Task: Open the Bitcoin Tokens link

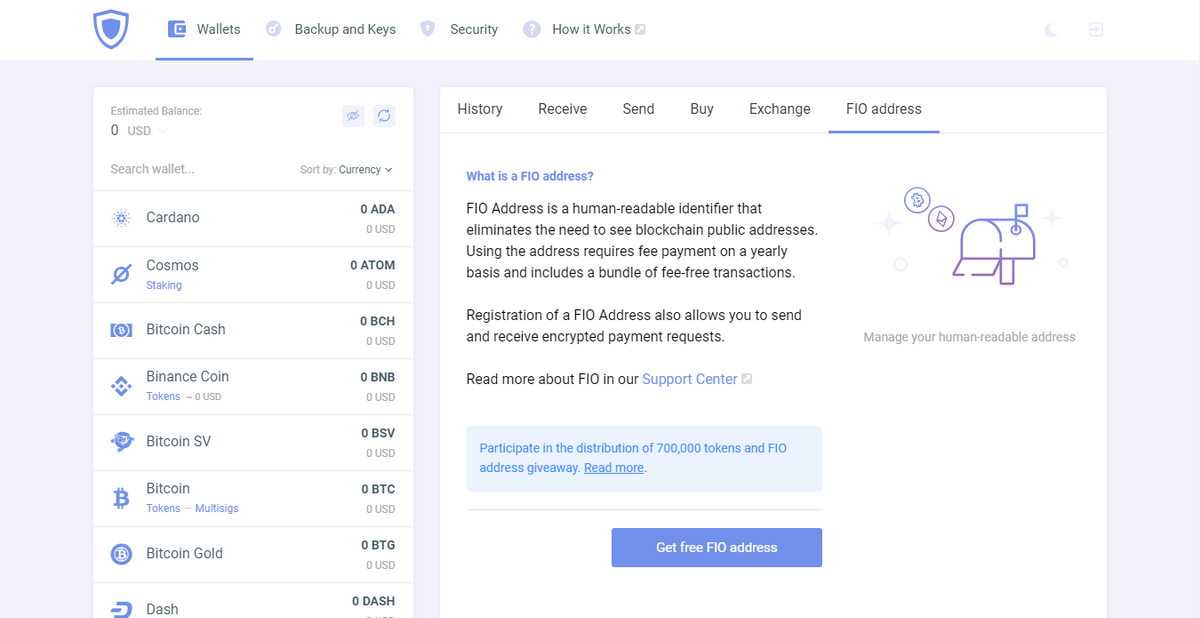Action: 163,508
